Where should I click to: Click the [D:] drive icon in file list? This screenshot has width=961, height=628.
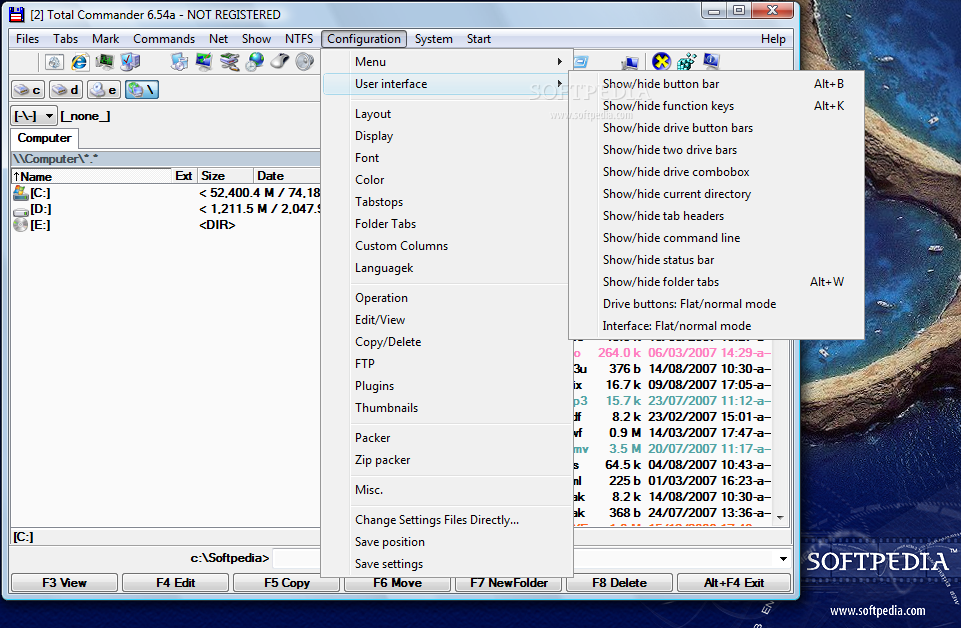[21, 210]
